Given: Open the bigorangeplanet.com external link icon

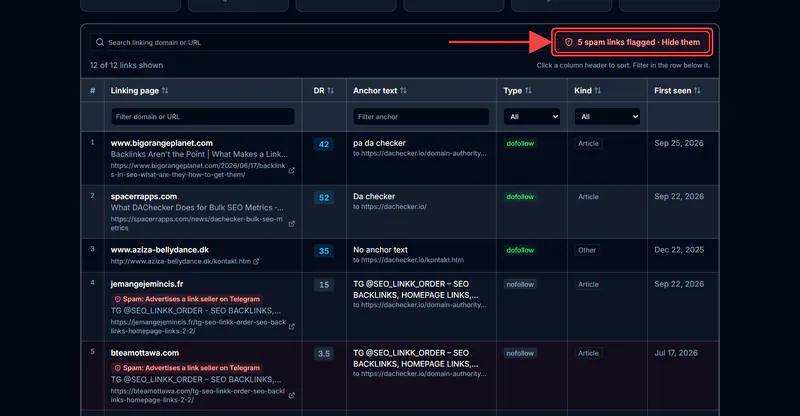Looking at the screenshot, I should 291,170.
